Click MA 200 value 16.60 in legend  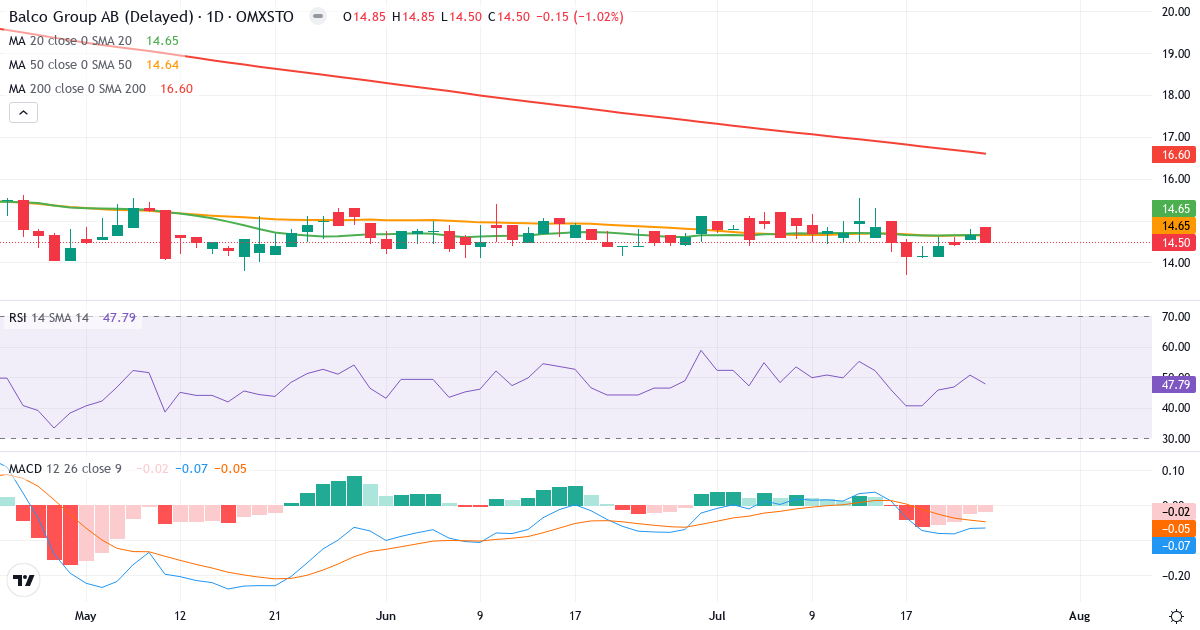[176, 89]
